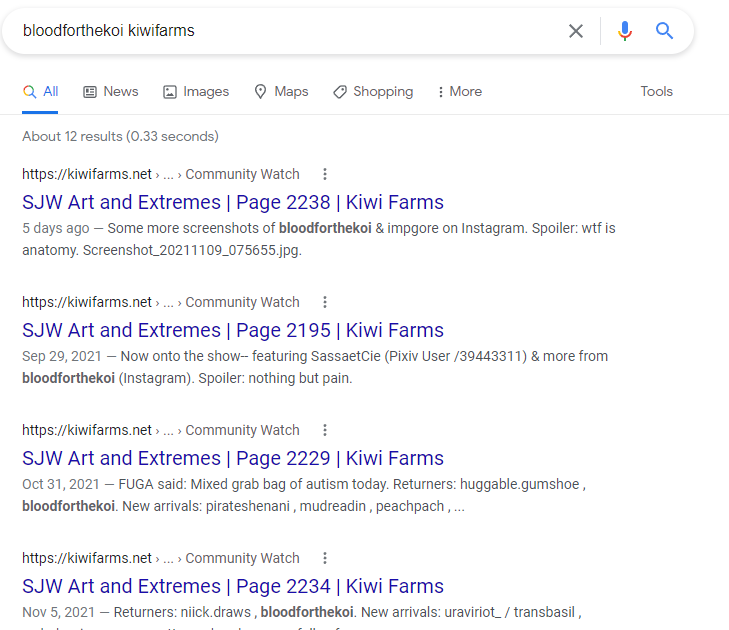Expand the More search options
The height and width of the screenshot is (630, 729).
tap(459, 92)
